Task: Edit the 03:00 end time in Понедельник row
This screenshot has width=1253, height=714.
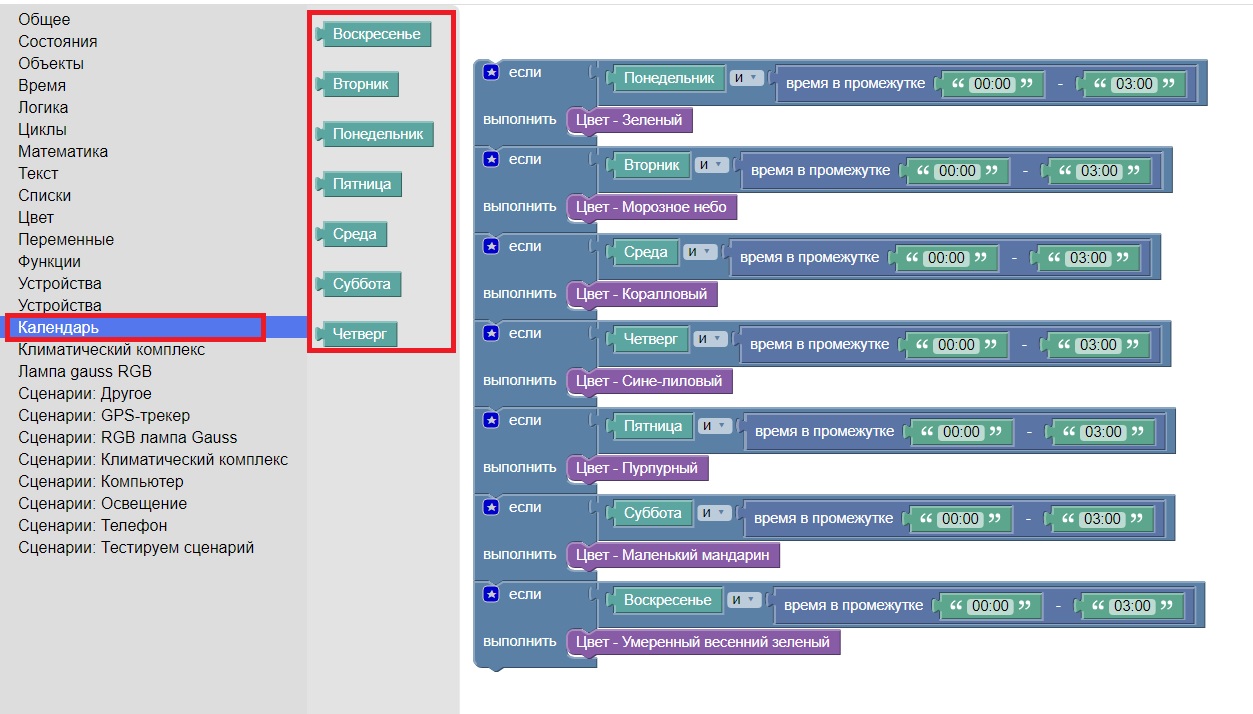Action: pyautogui.click(x=1134, y=85)
